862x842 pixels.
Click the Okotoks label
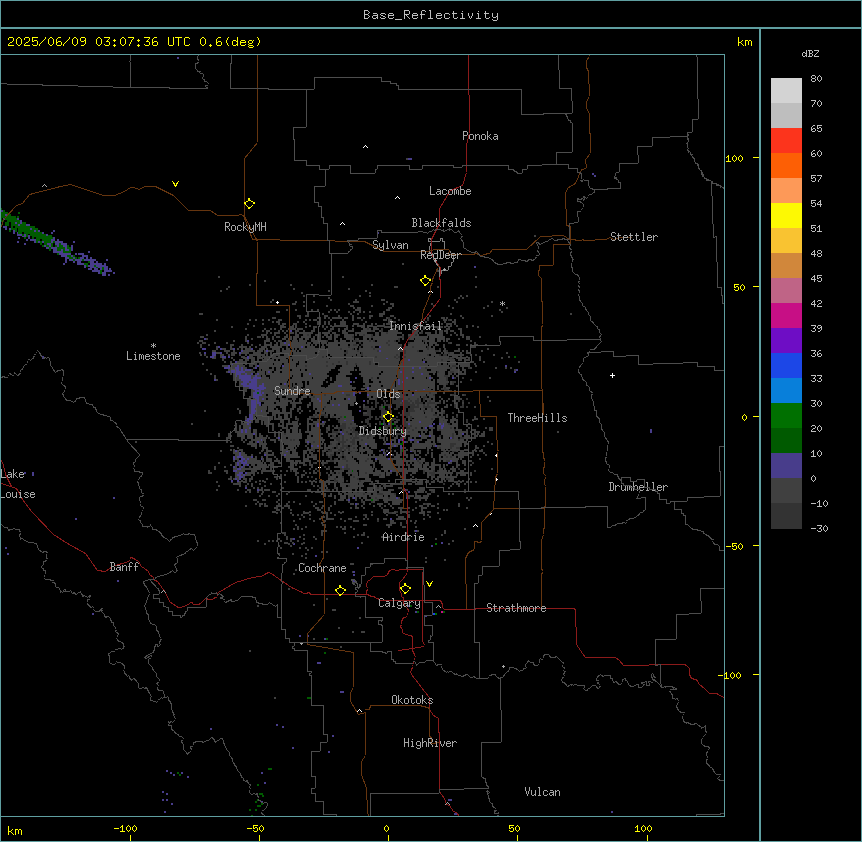pyautogui.click(x=412, y=700)
